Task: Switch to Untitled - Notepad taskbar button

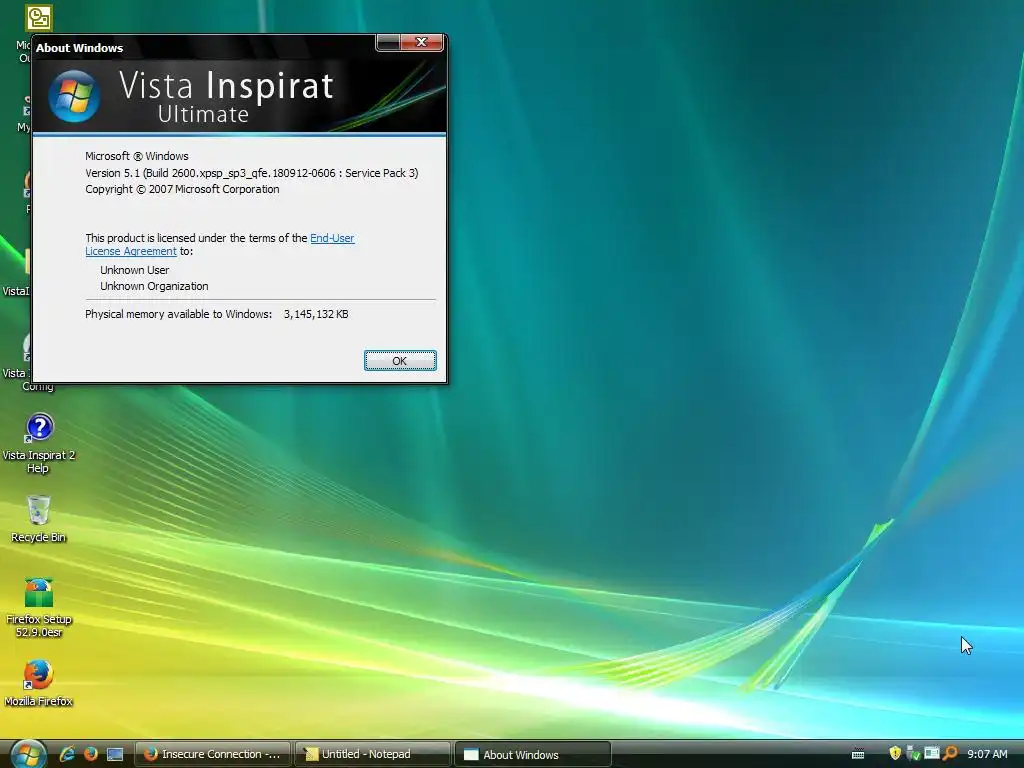Action: (x=372, y=754)
